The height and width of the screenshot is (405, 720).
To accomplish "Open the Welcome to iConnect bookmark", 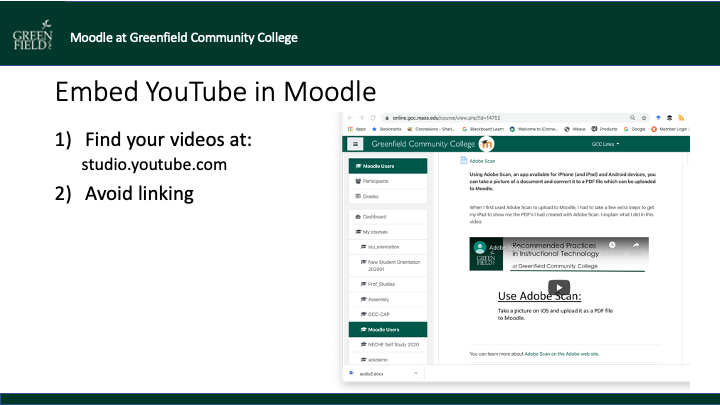I will tap(534, 129).
